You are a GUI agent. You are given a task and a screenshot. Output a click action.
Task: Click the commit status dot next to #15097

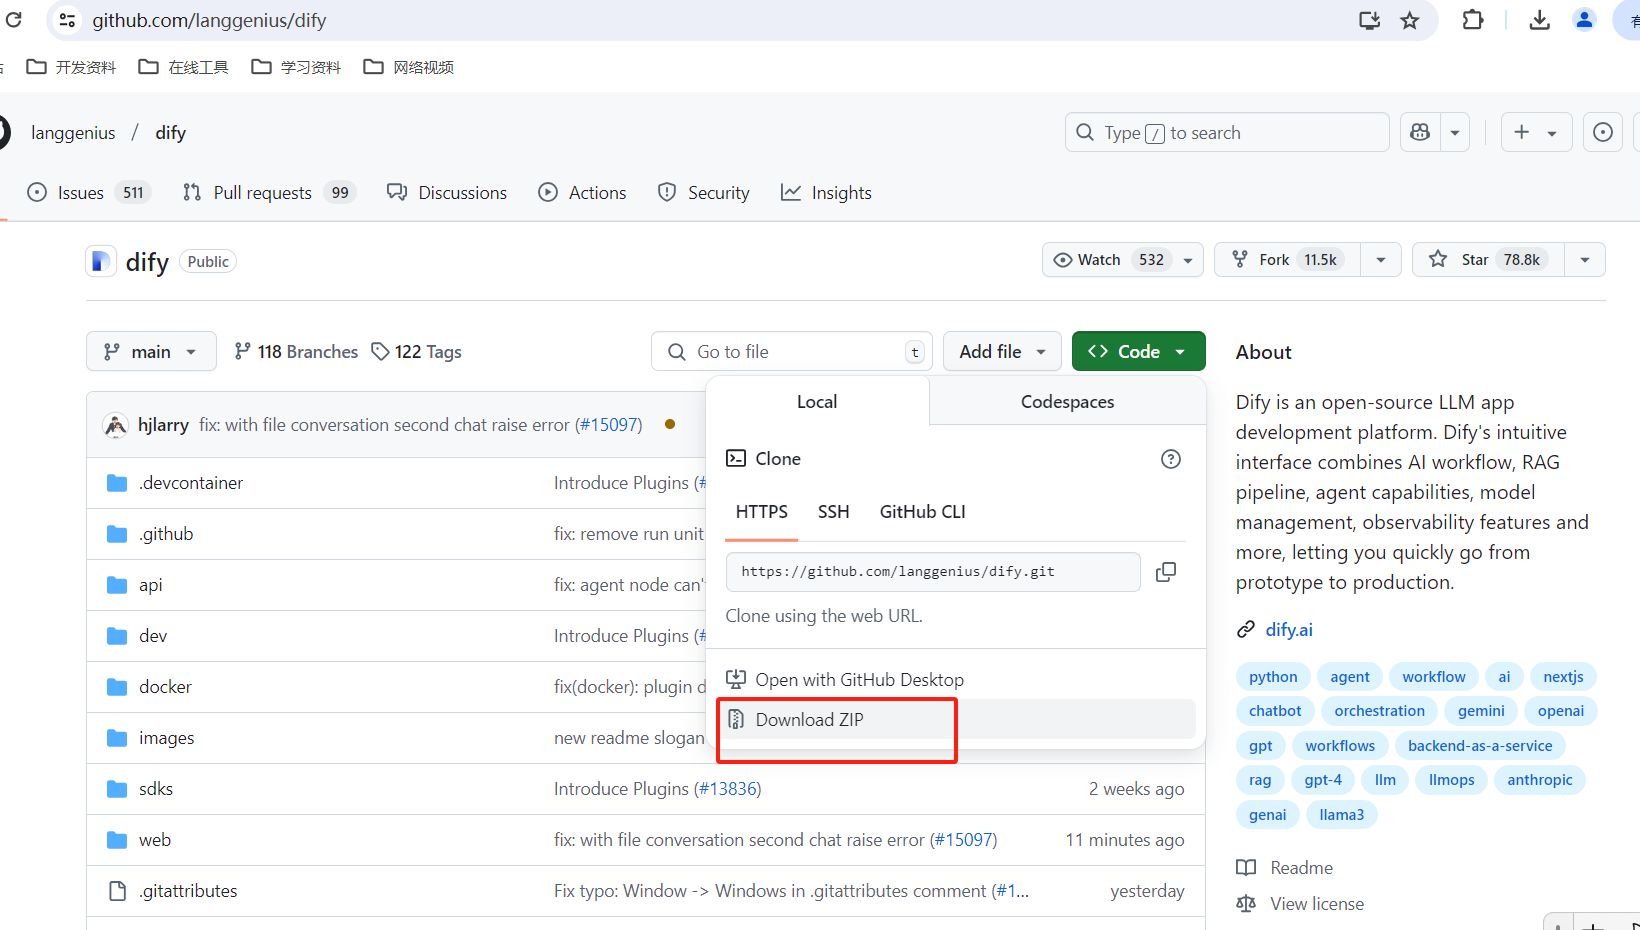pyautogui.click(x=670, y=425)
